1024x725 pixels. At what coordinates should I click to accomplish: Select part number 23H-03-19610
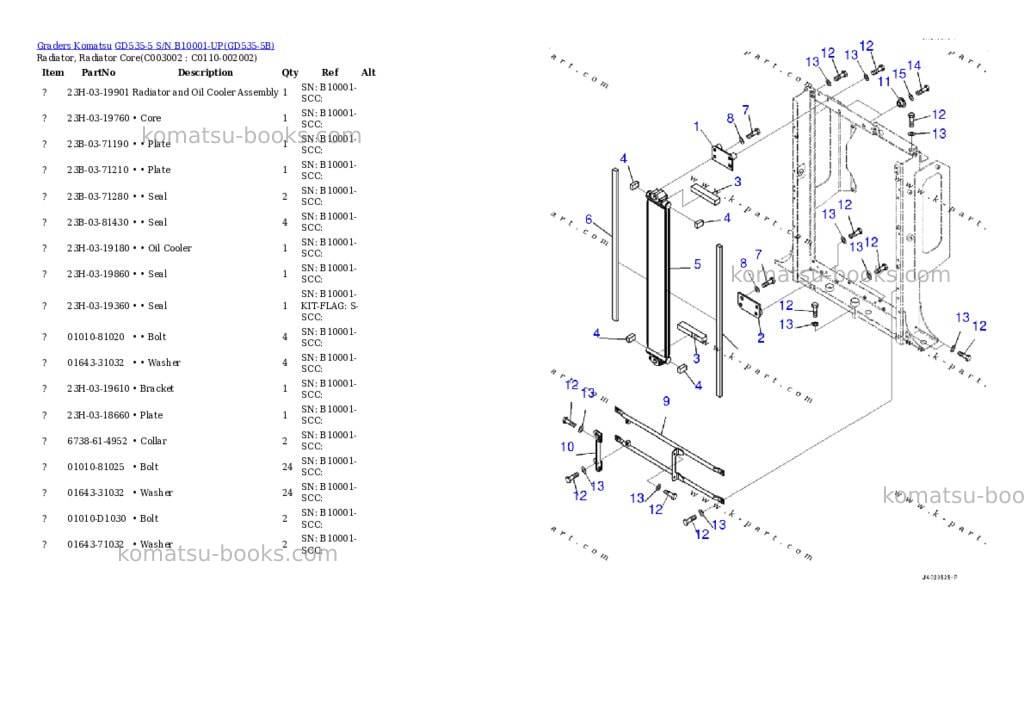click(x=98, y=389)
